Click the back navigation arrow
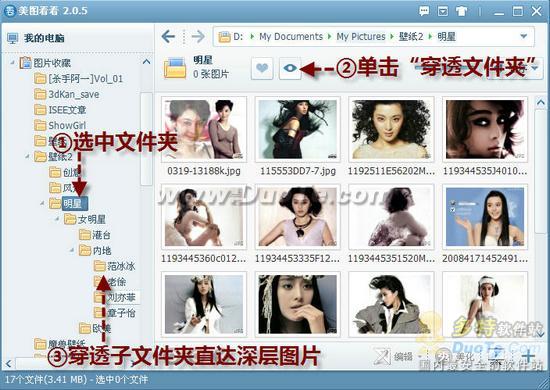 point(168,36)
